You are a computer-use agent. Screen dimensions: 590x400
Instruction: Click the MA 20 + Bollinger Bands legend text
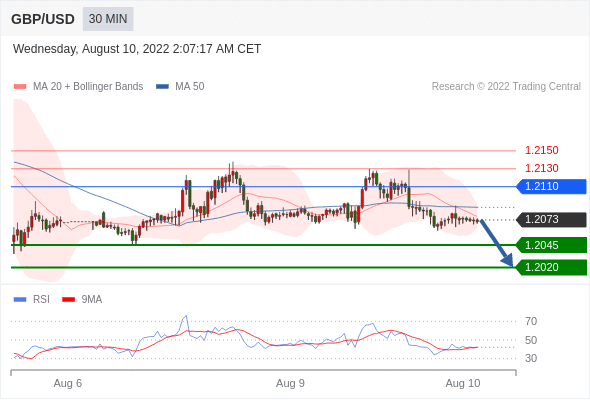(x=88, y=87)
